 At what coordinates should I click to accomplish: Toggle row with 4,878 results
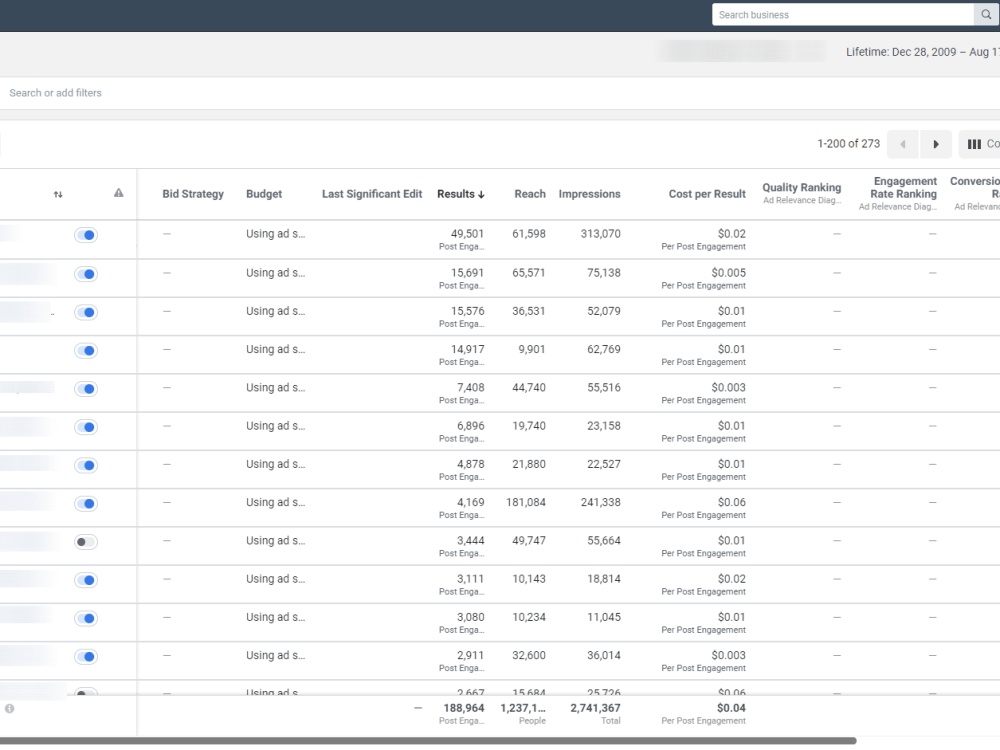tap(85, 466)
